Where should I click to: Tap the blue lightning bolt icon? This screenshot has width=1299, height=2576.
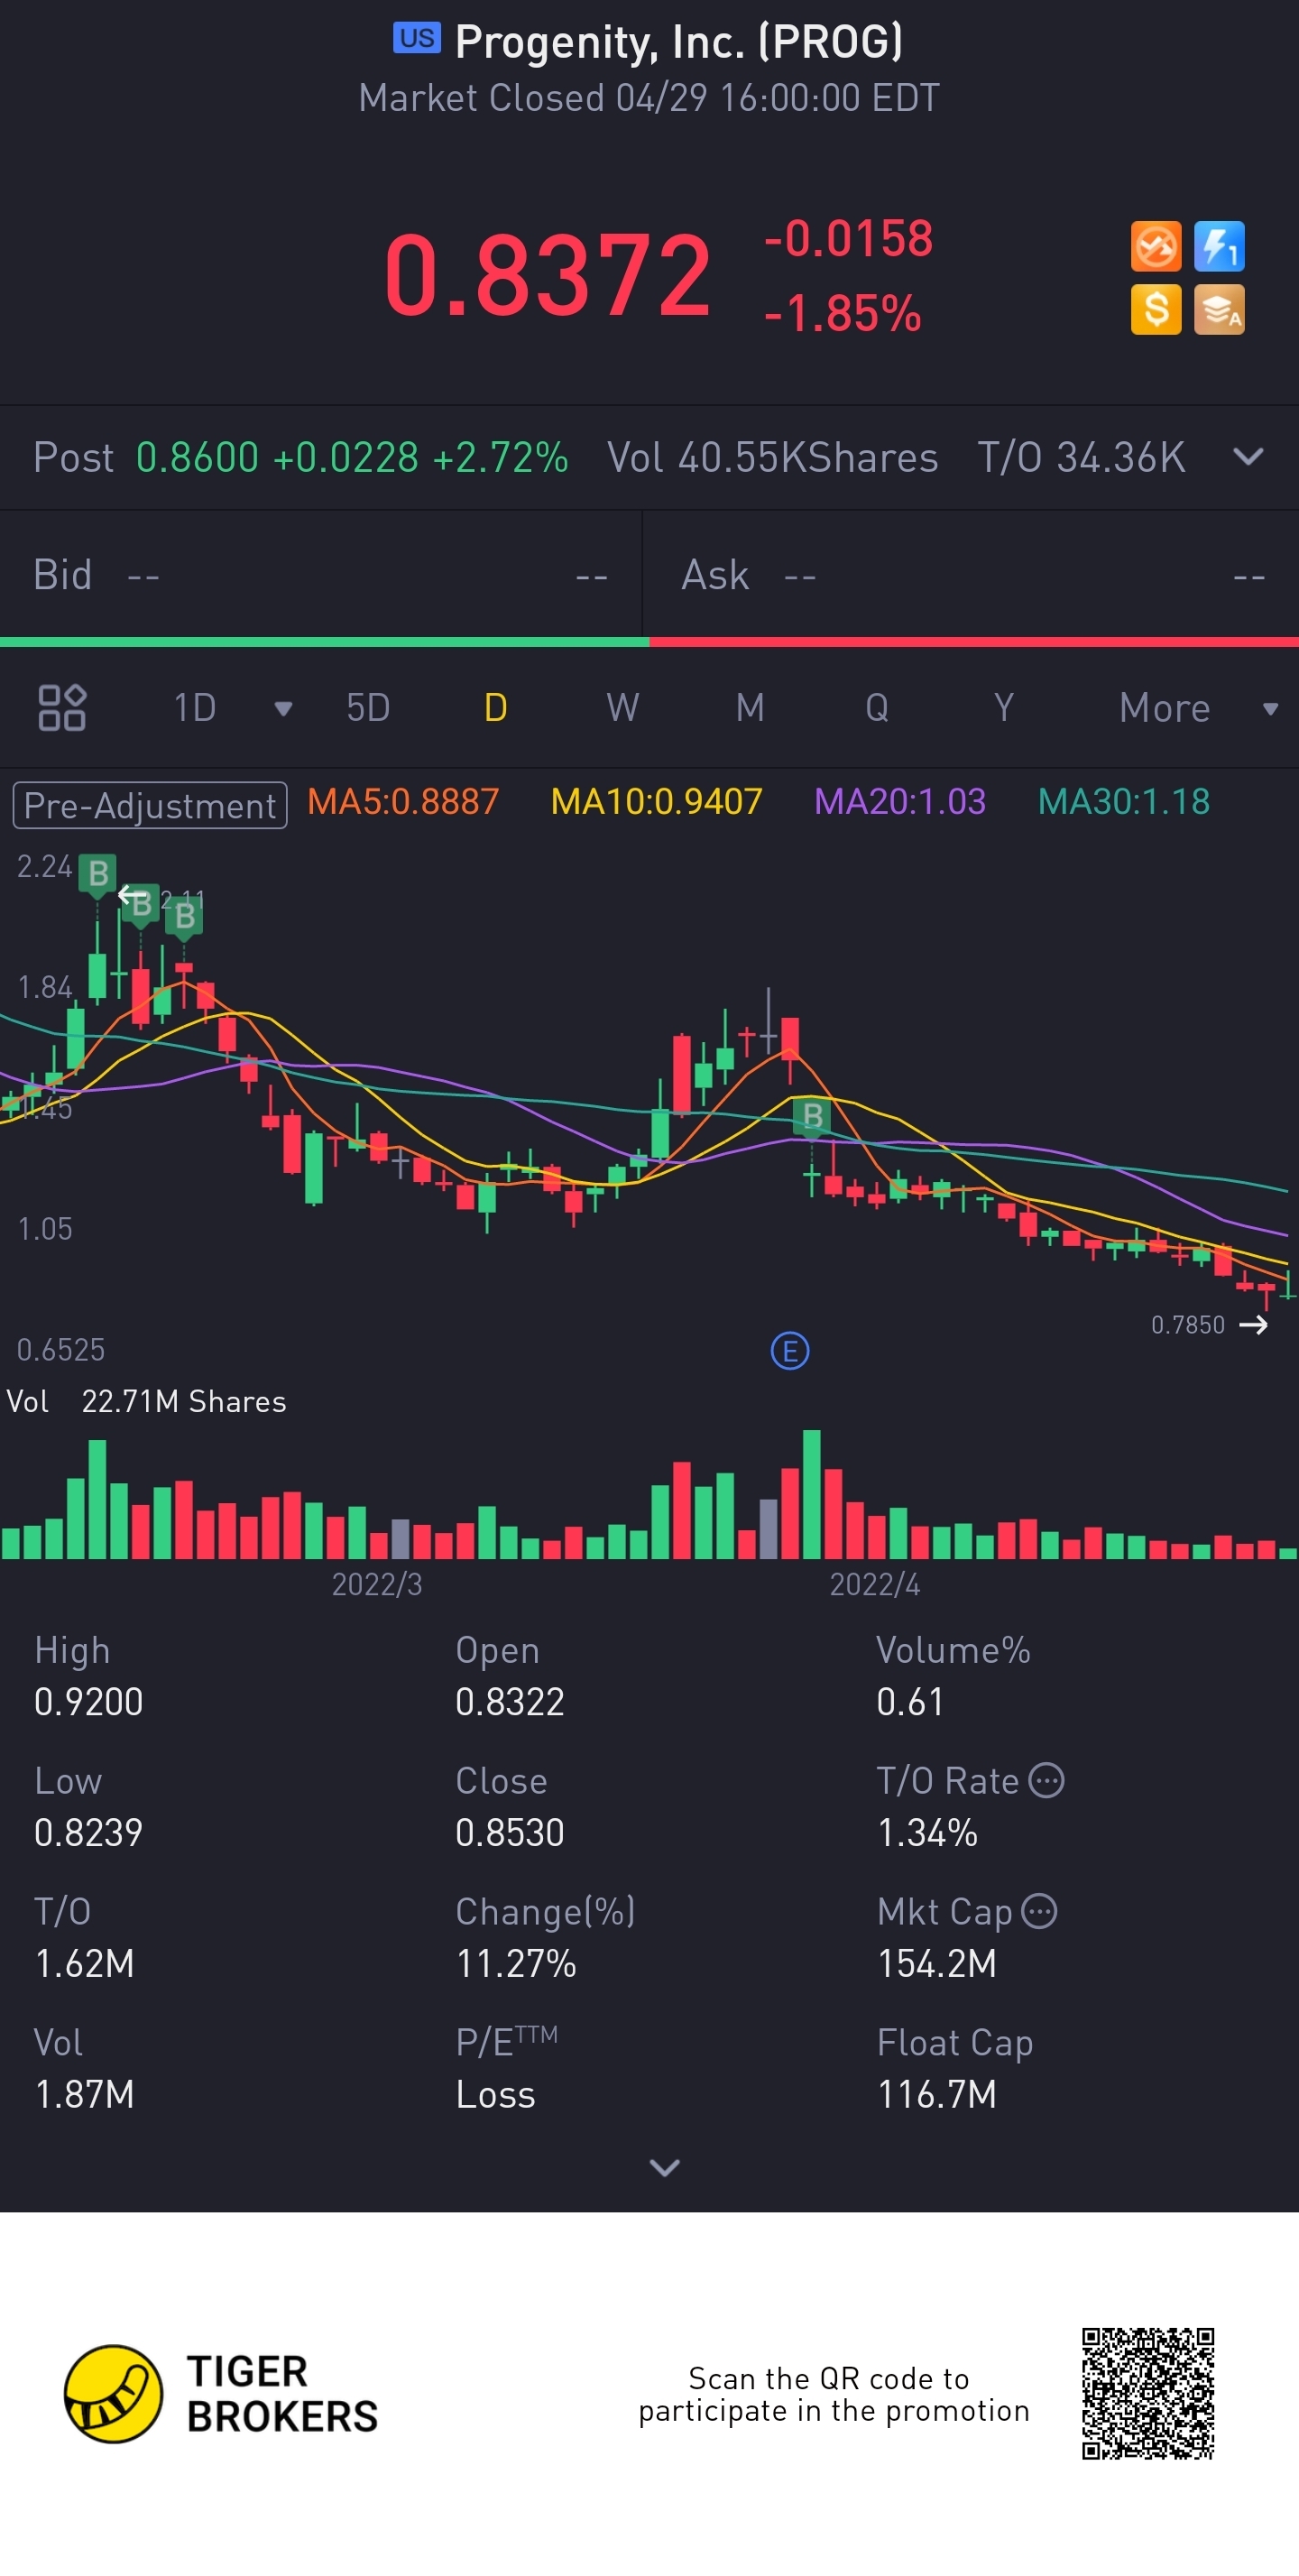(1218, 246)
